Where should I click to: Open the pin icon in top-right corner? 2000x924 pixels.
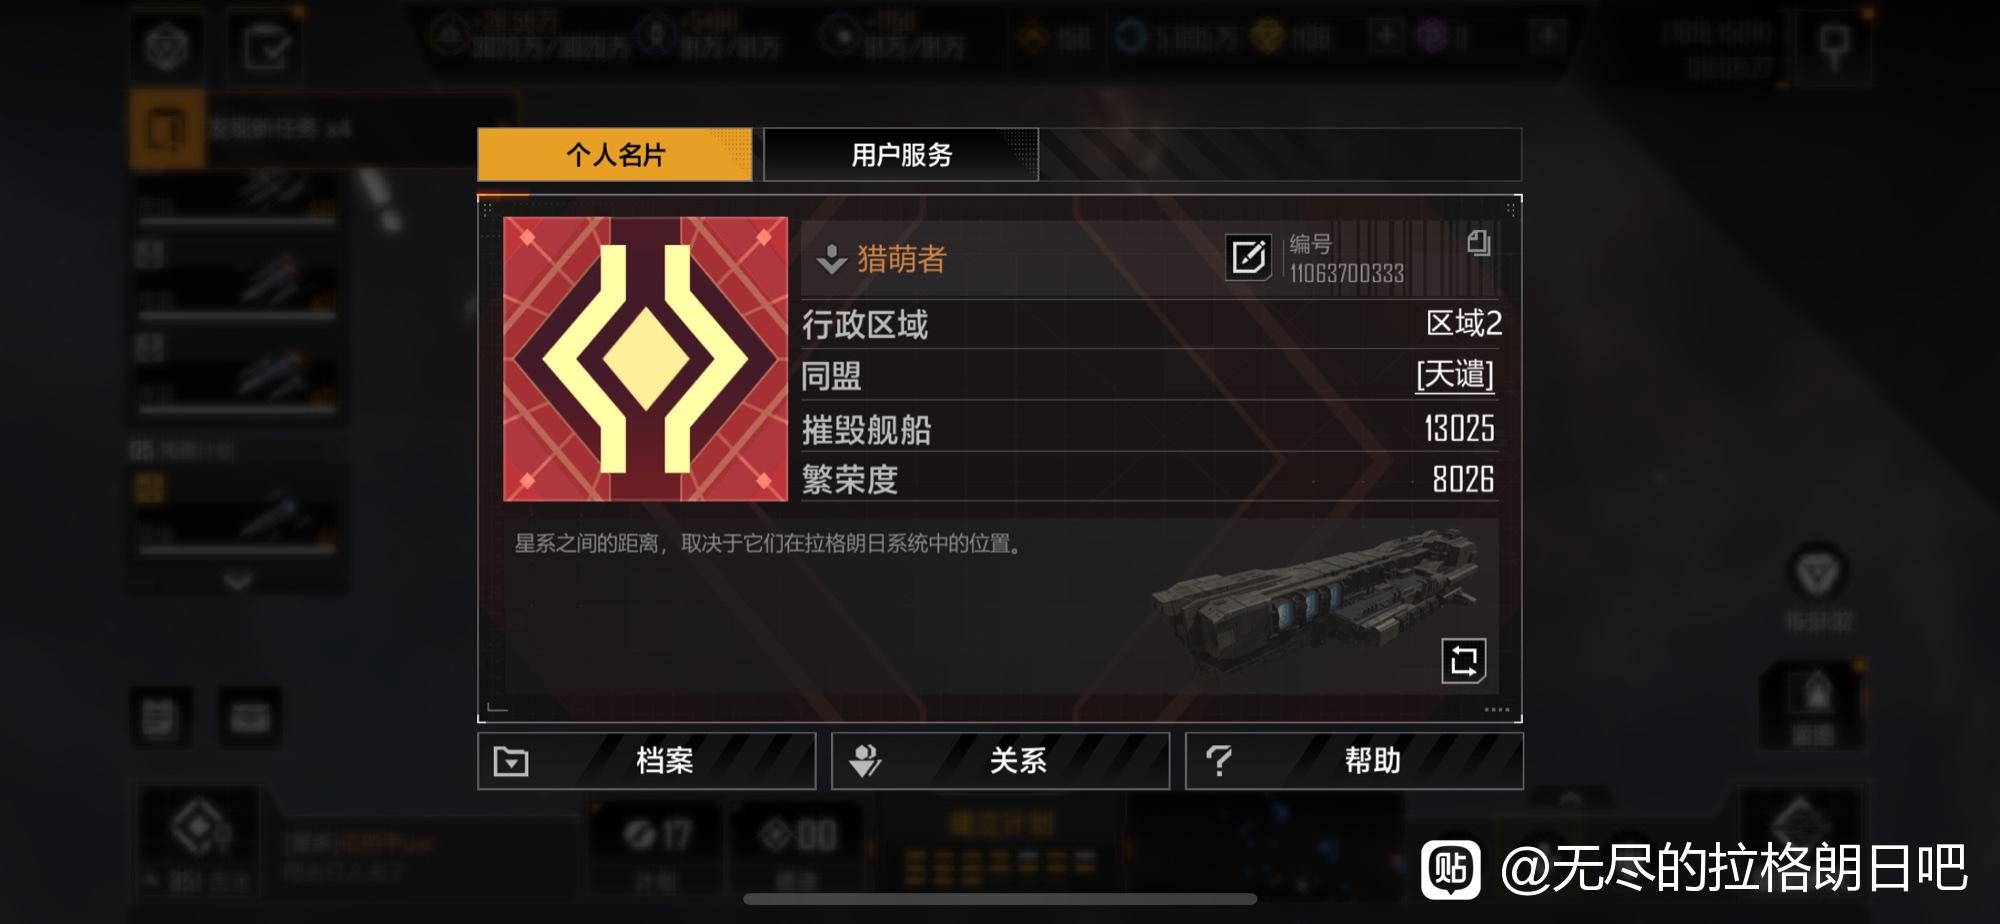[x=1833, y=45]
